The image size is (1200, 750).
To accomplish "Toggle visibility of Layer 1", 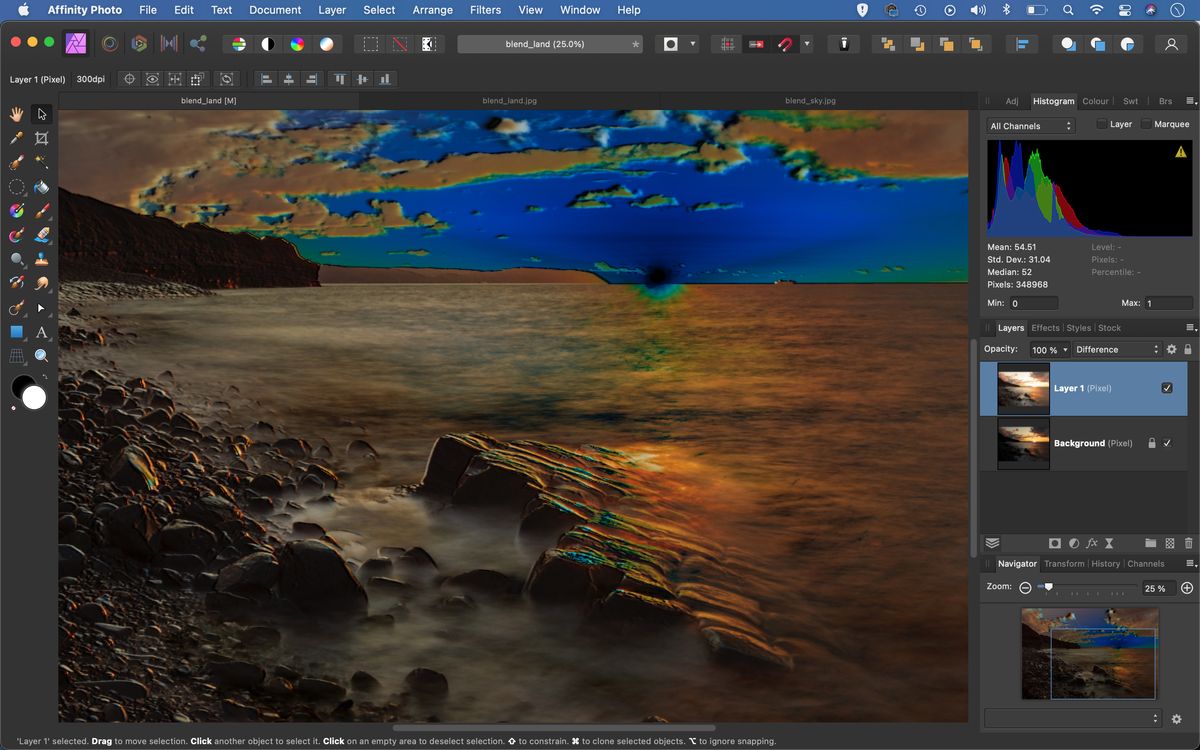I will (x=1167, y=388).
